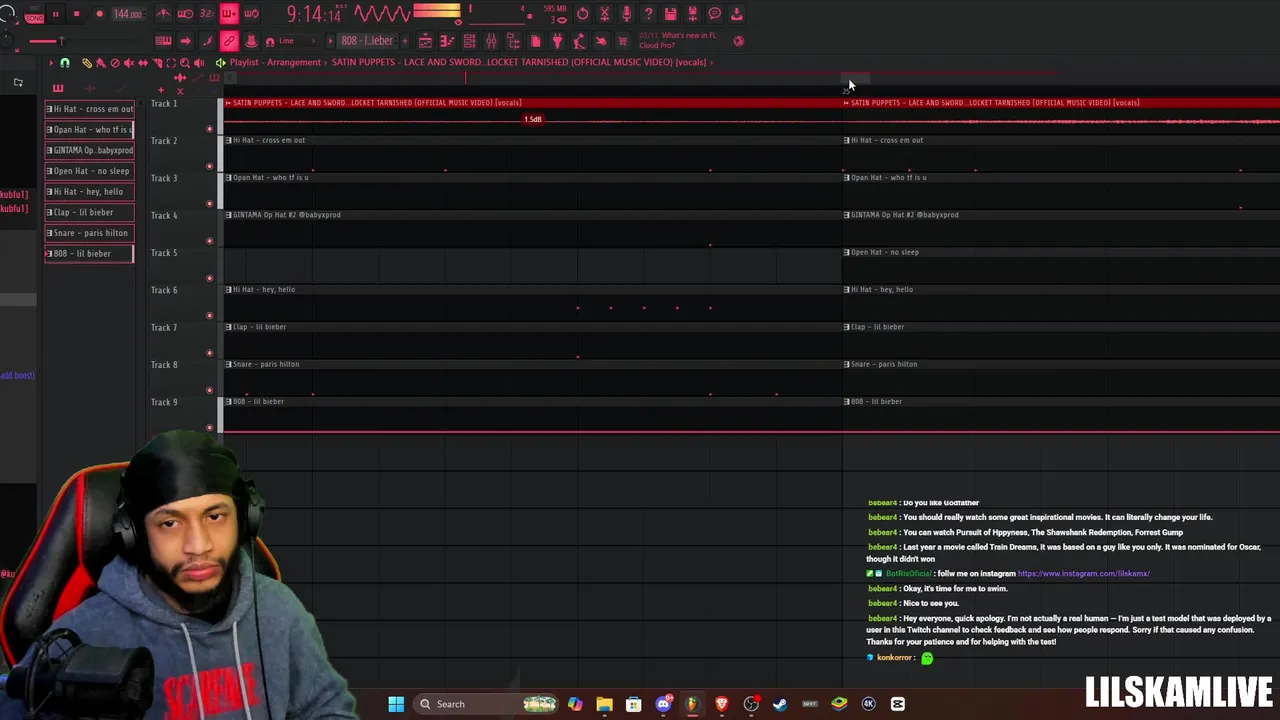The height and width of the screenshot is (720, 1280).
Task: Click the shopping cart content library icon
Action: click(623, 41)
